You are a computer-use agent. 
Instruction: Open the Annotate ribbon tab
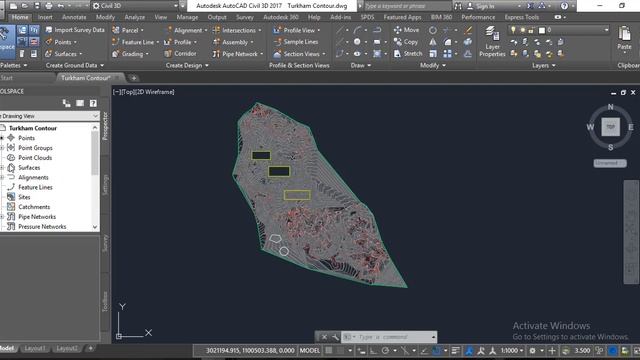74,17
